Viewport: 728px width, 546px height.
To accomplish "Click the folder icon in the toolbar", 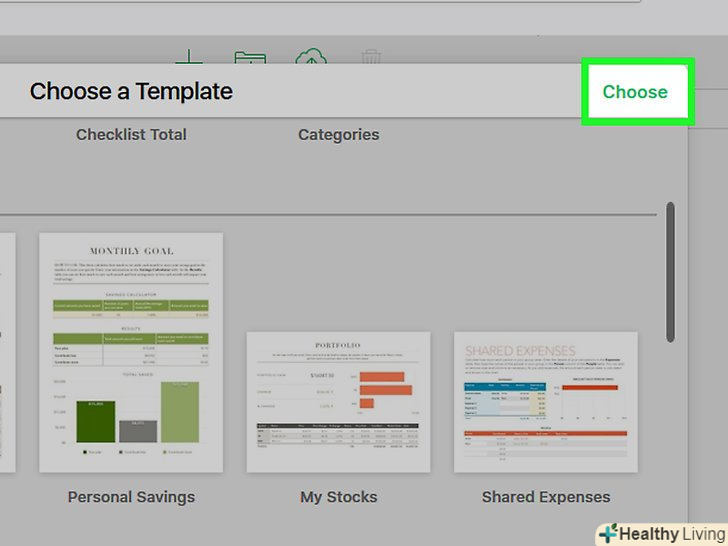I will pyautogui.click(x=250, y=57).
